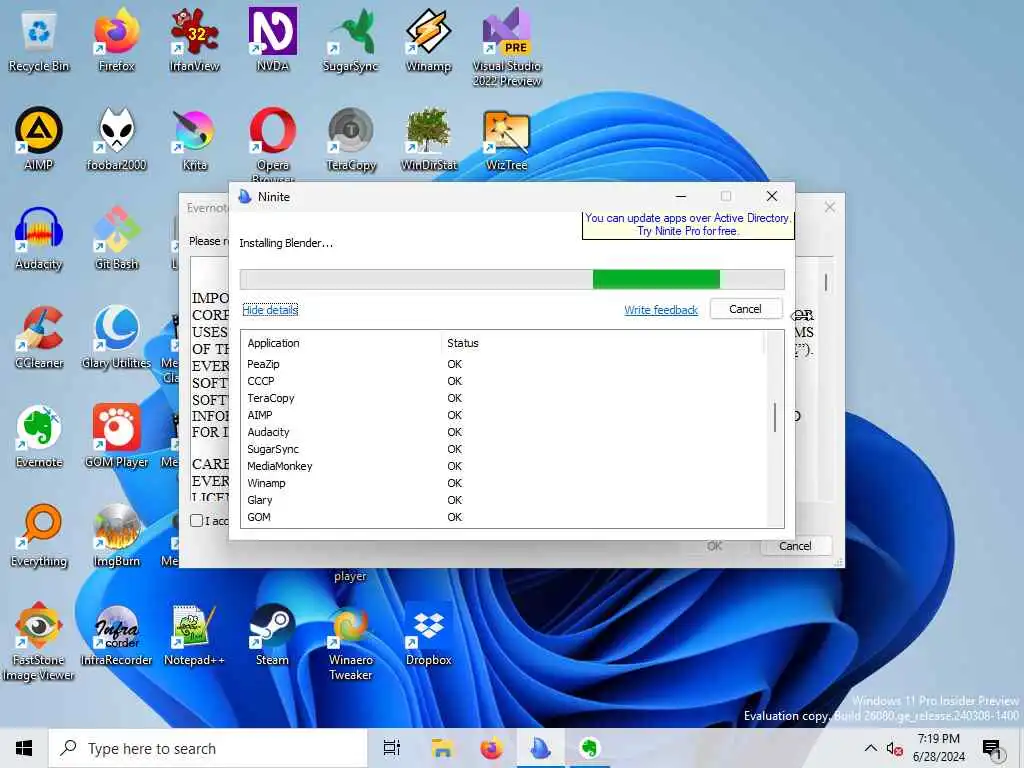Open the muted volume tray icon
This screenshot has height=768, width=1024.
point(895,748)
